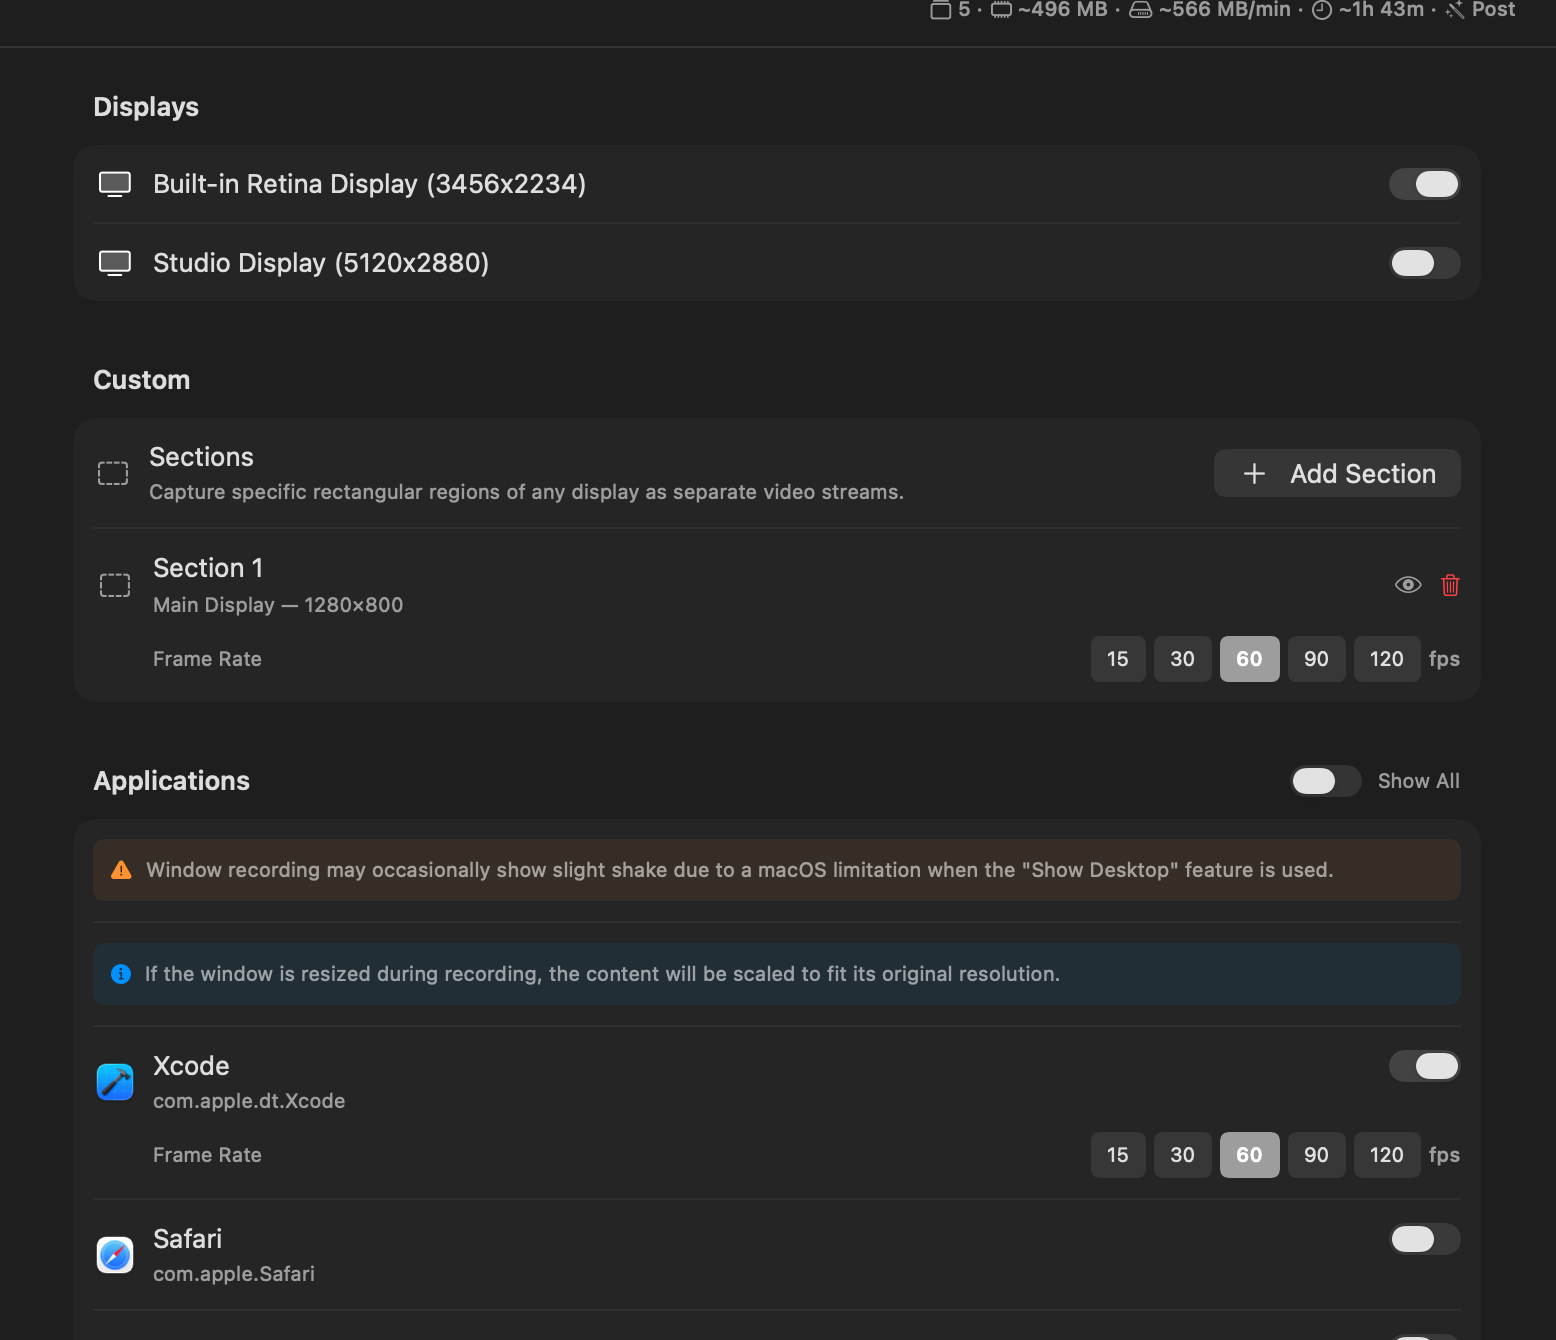
Task: Click the com.apple.Safari bundle identifier
Action: 234,1274
